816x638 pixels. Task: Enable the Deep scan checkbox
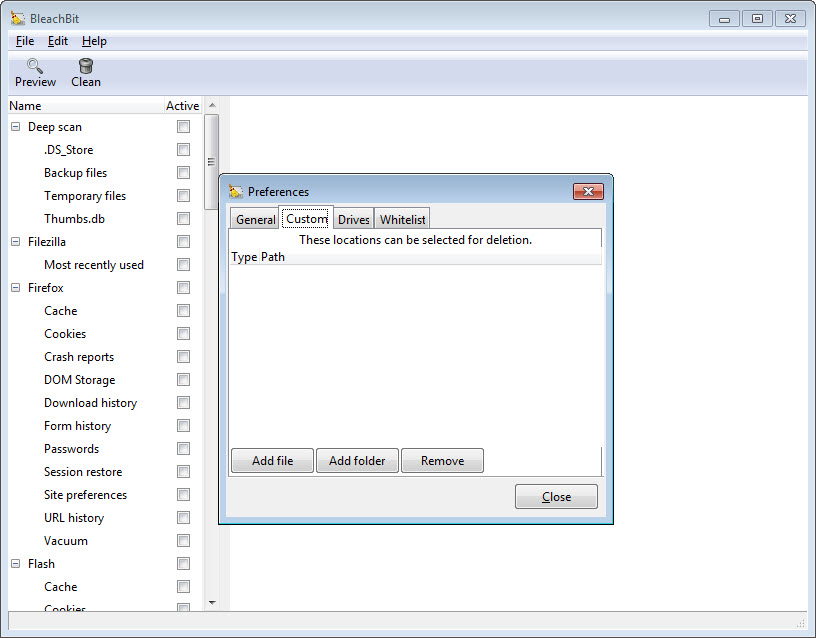pos(183,127)
